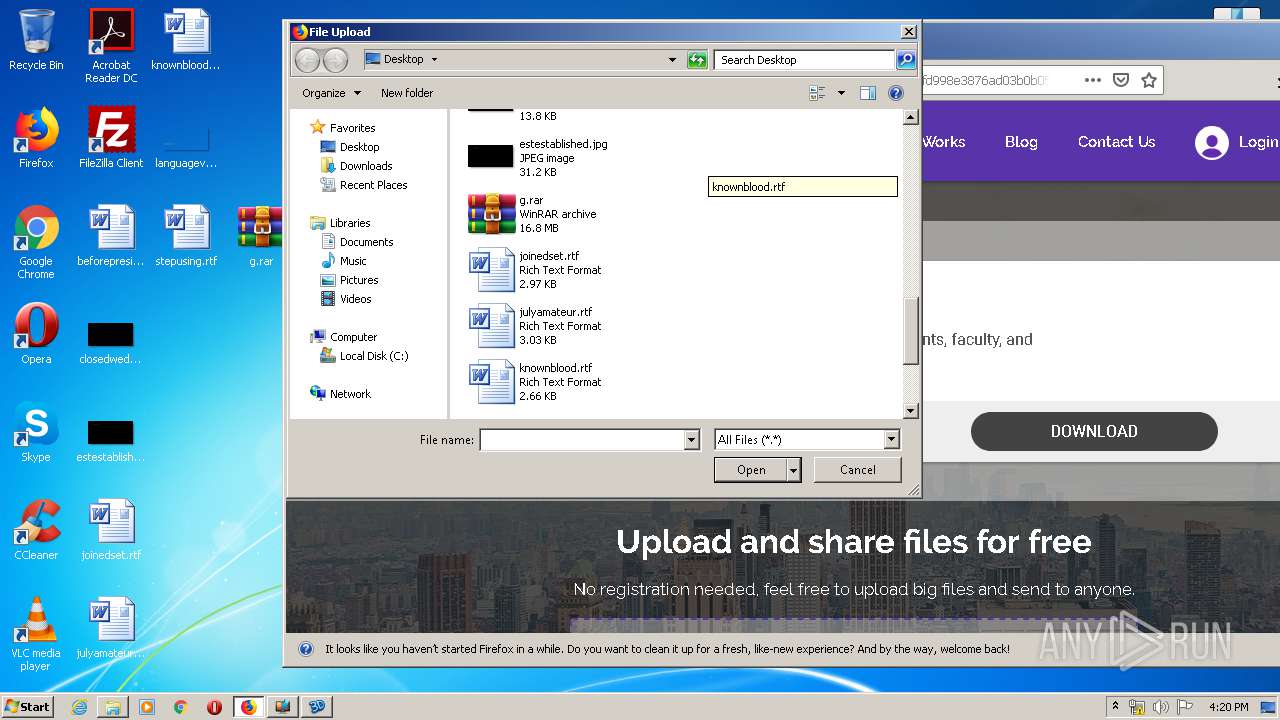This screenshot has height=720, width=1280.
Task: Click refresh icon next to address path
Action: (697, 60)
